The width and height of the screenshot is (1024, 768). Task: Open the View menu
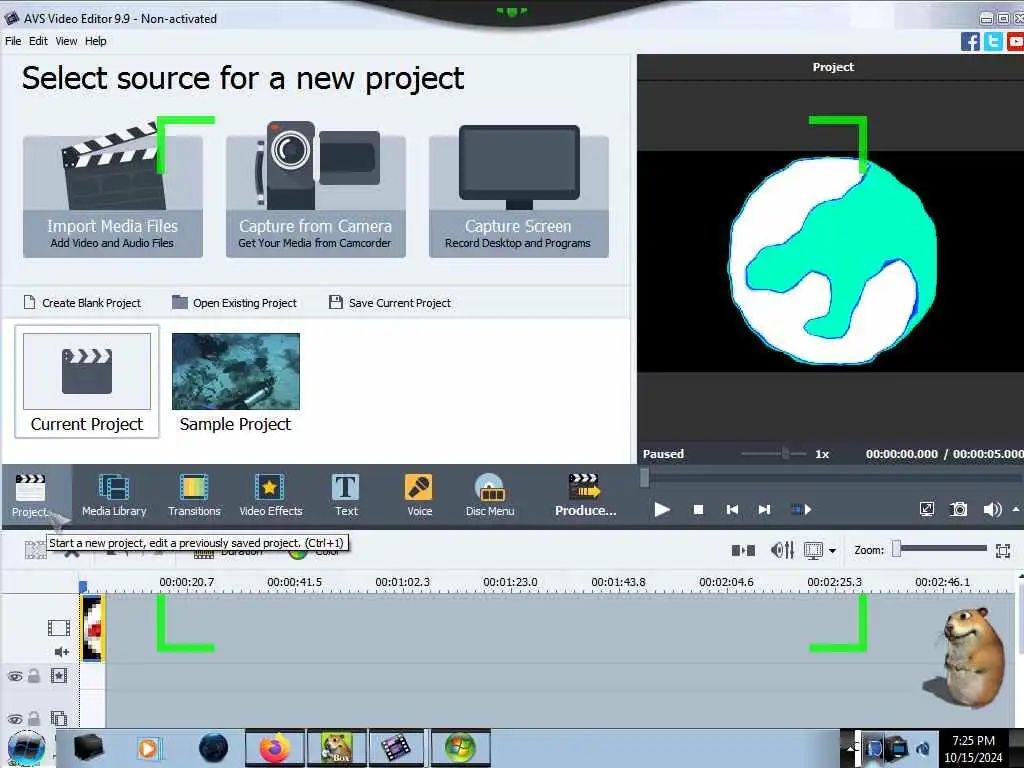pos(66,41)
